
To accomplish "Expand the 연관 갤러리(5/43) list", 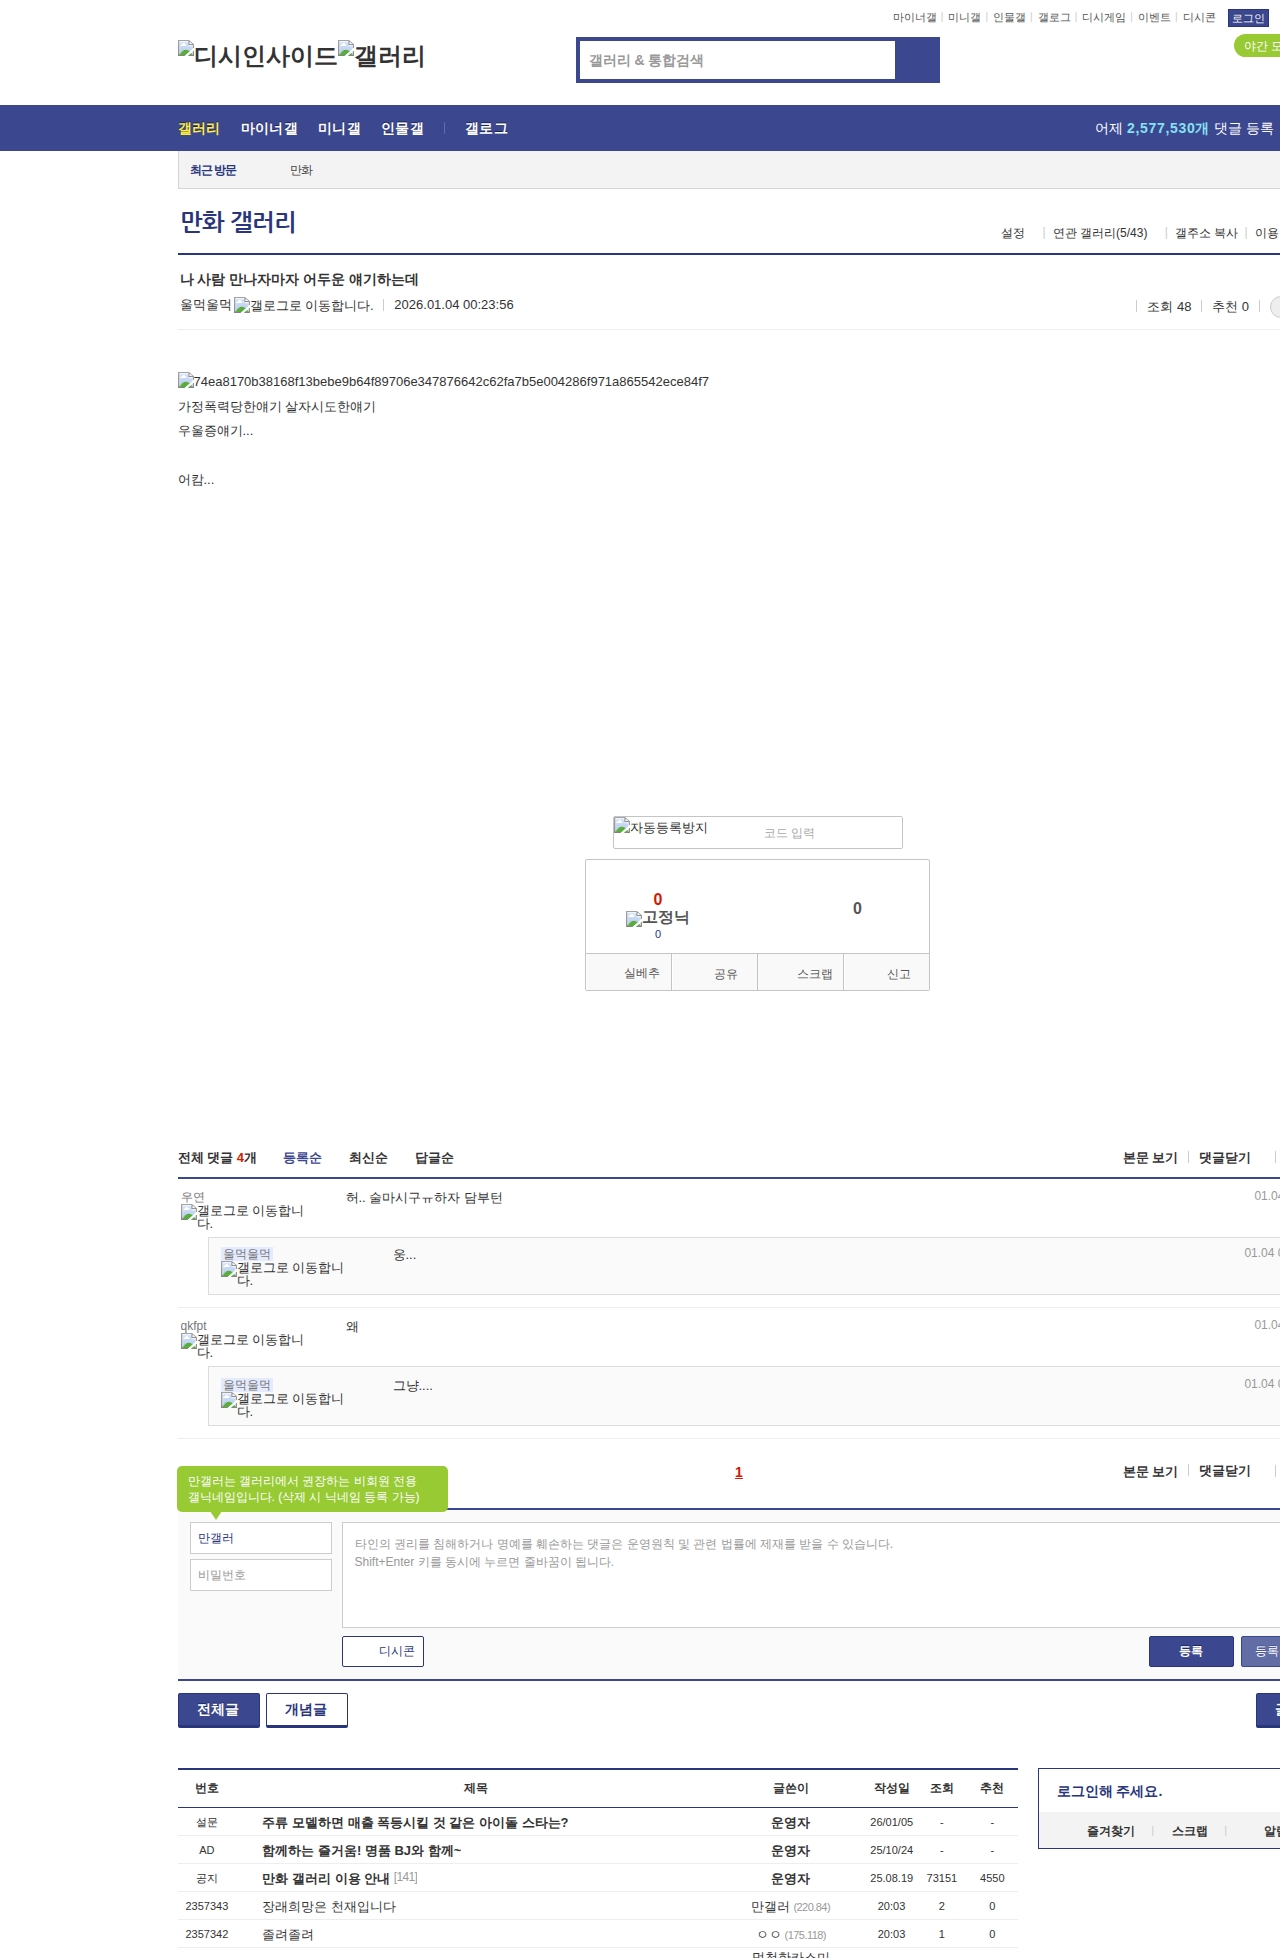I will click(x=1099, y=233).
